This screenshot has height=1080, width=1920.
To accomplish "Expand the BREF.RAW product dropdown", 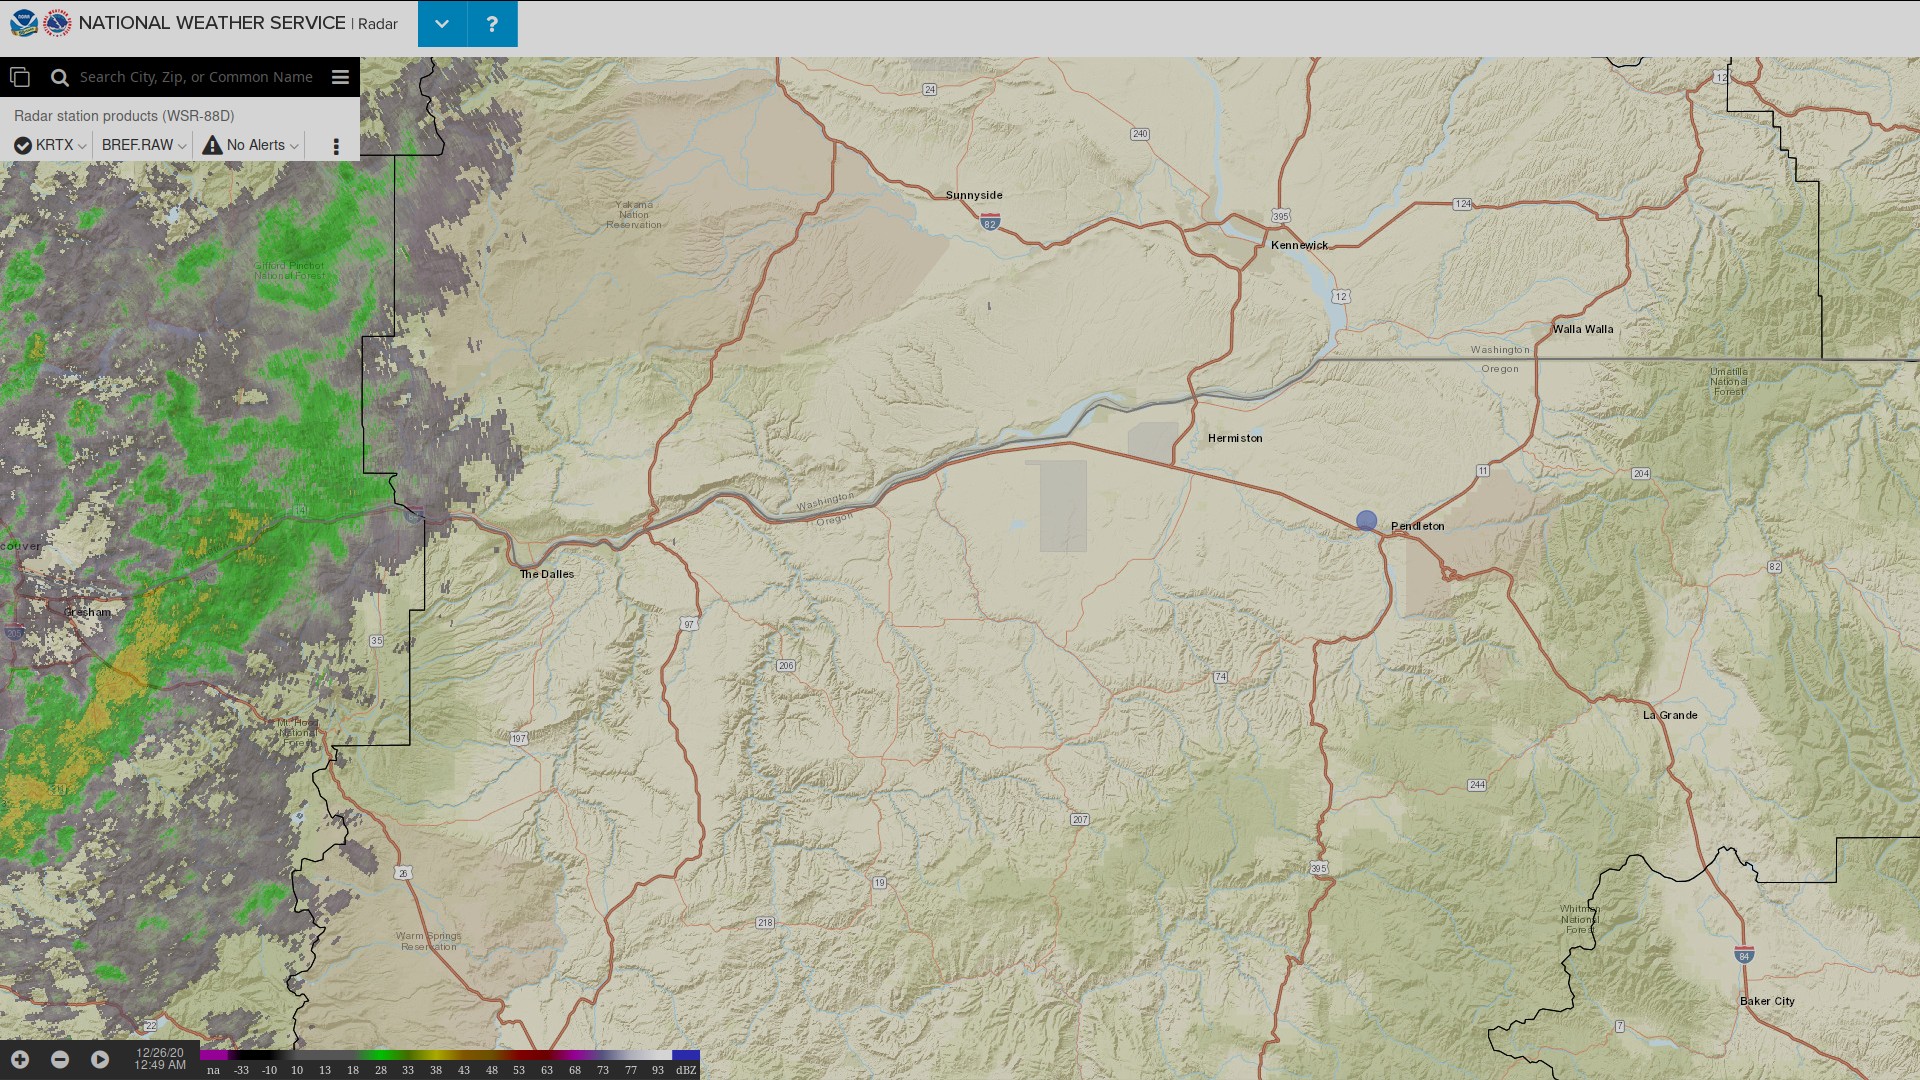I will click(x=182, y=146).
